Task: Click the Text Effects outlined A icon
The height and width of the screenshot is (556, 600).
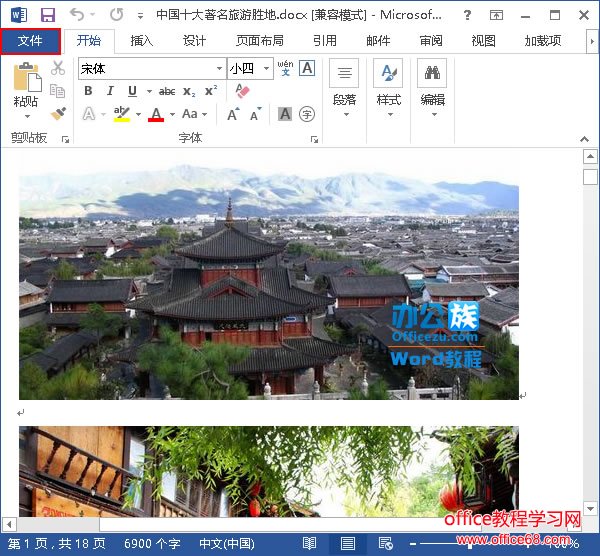Action: click(x=89, y=114)
